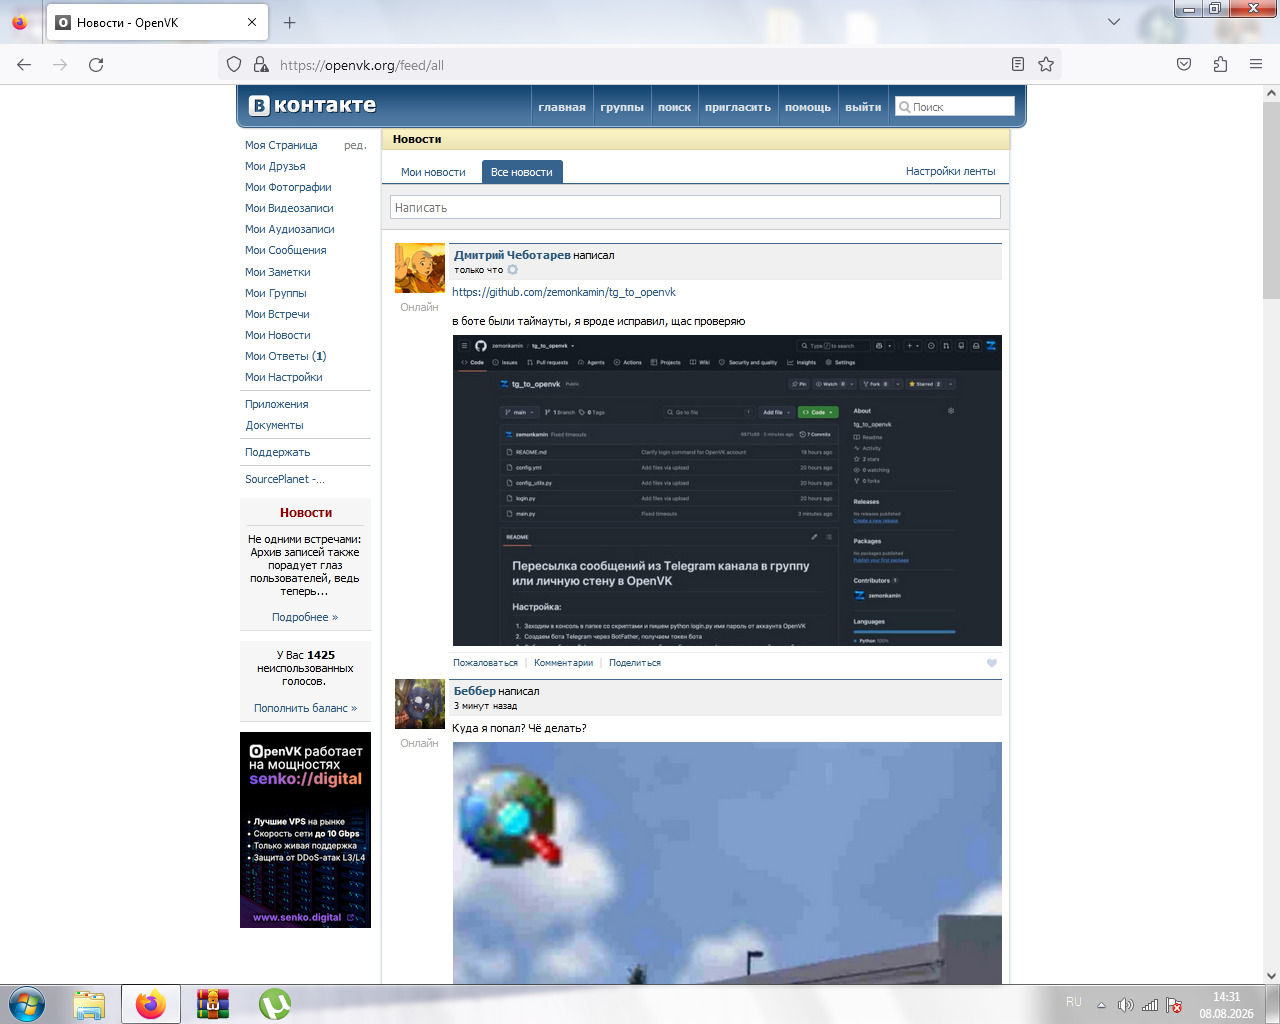Image resolution: width=1280 pixels, height=1024 pixels.
Task: Open the volume speaker tray icon
Action: [1126, 1005]
